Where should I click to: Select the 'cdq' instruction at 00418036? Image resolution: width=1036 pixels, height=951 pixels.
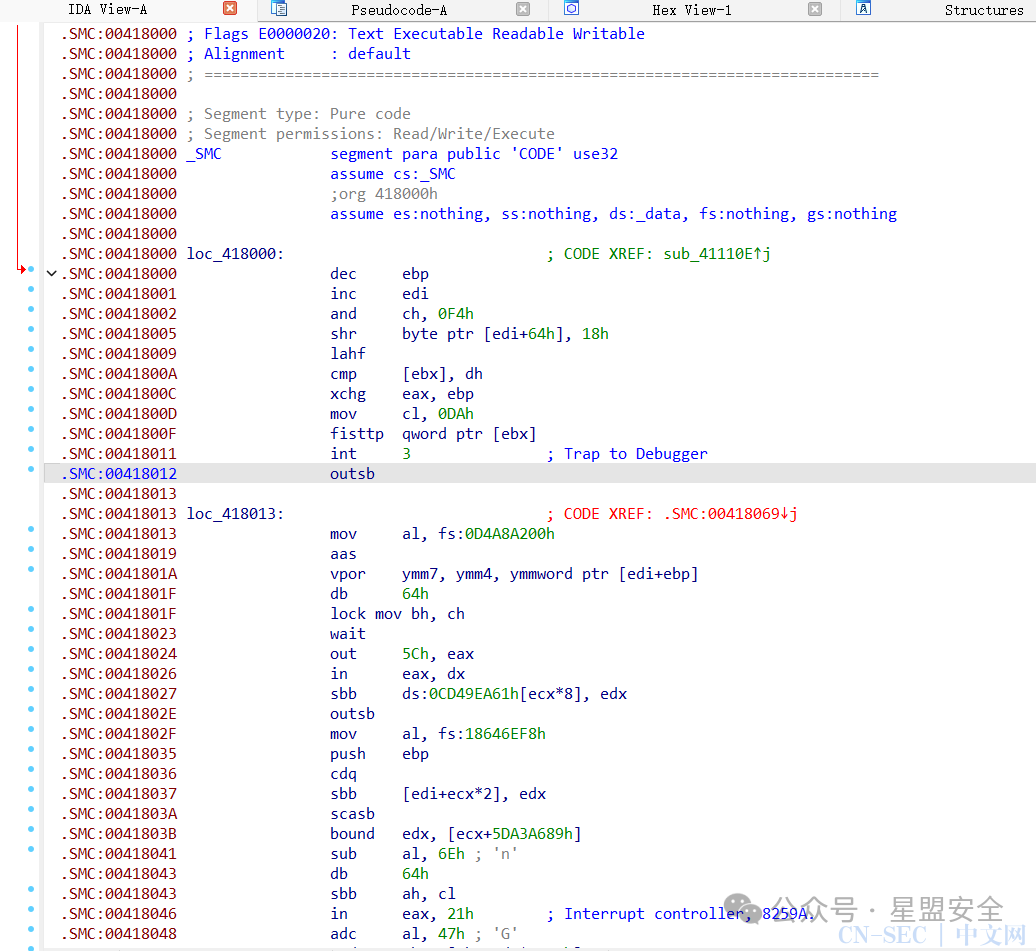343,773
